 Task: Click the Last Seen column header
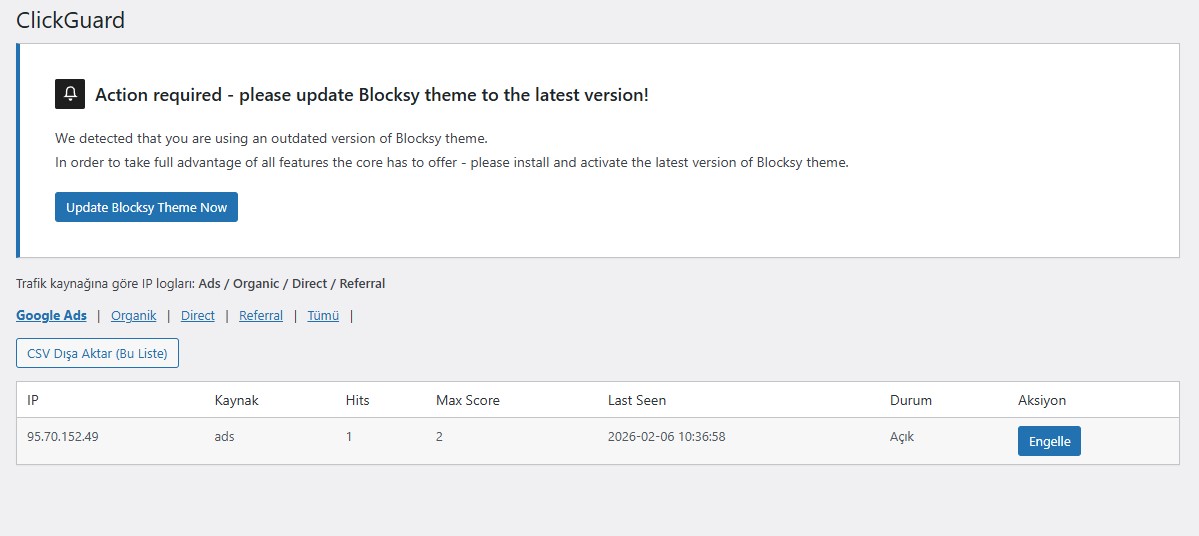pyautogui.click(x=637, y=400)
